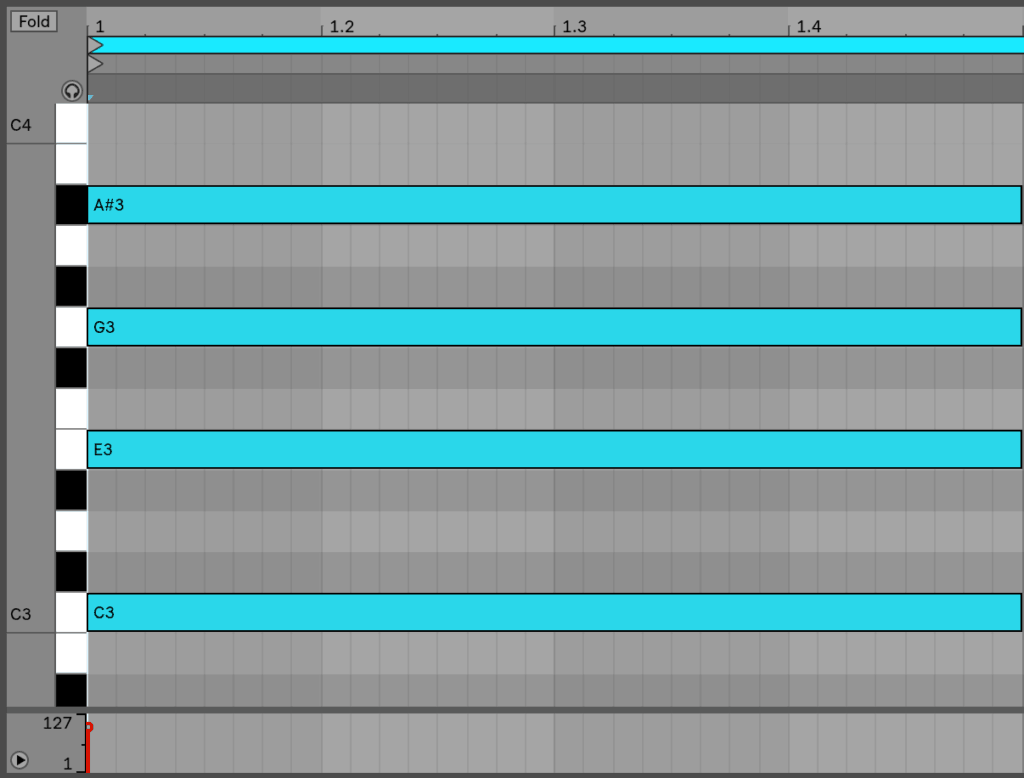
Task: Click the D3 white piano key
Action: click(x=71, y=531)
